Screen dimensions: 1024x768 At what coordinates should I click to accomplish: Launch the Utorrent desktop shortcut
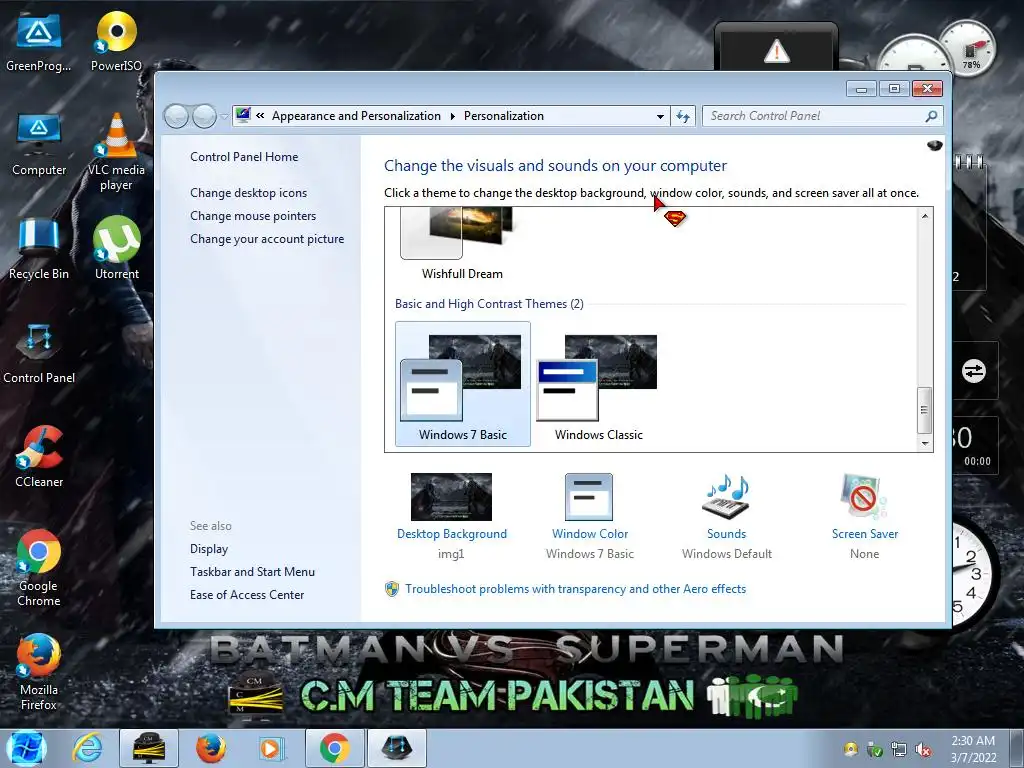pyautogui.click(x=116, y=248)
